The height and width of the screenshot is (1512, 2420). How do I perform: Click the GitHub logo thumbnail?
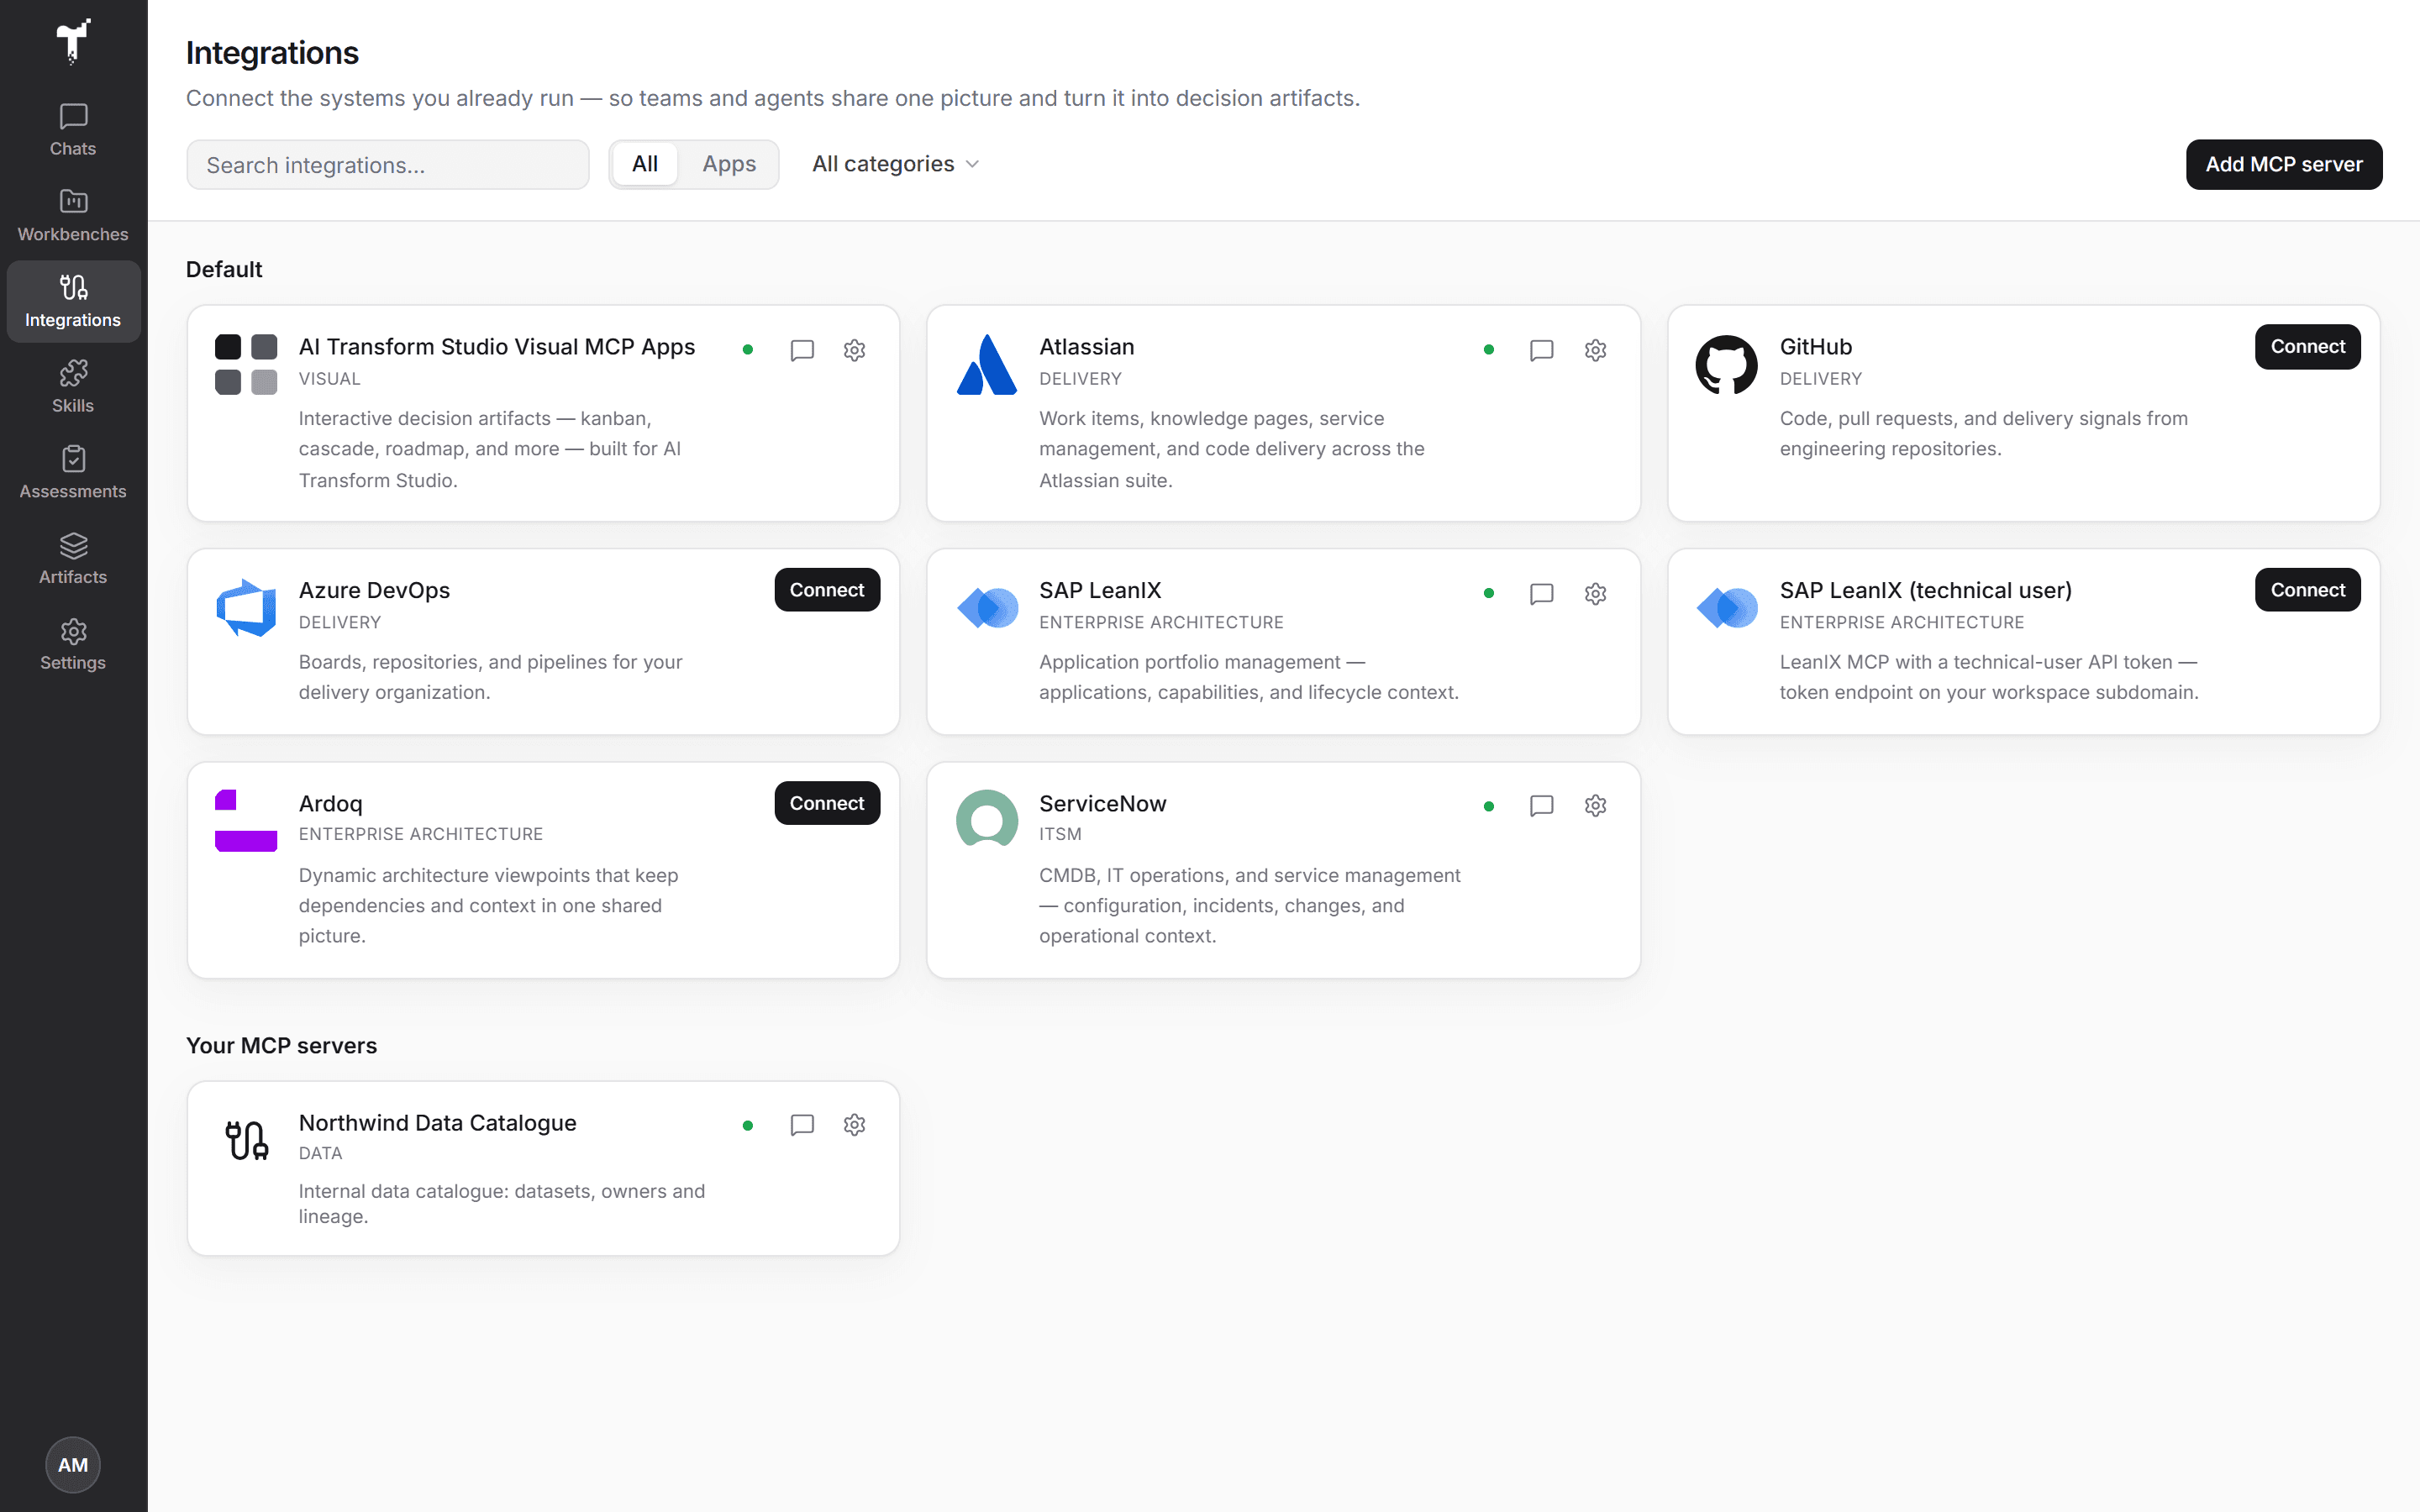[x=1726, y=364]
